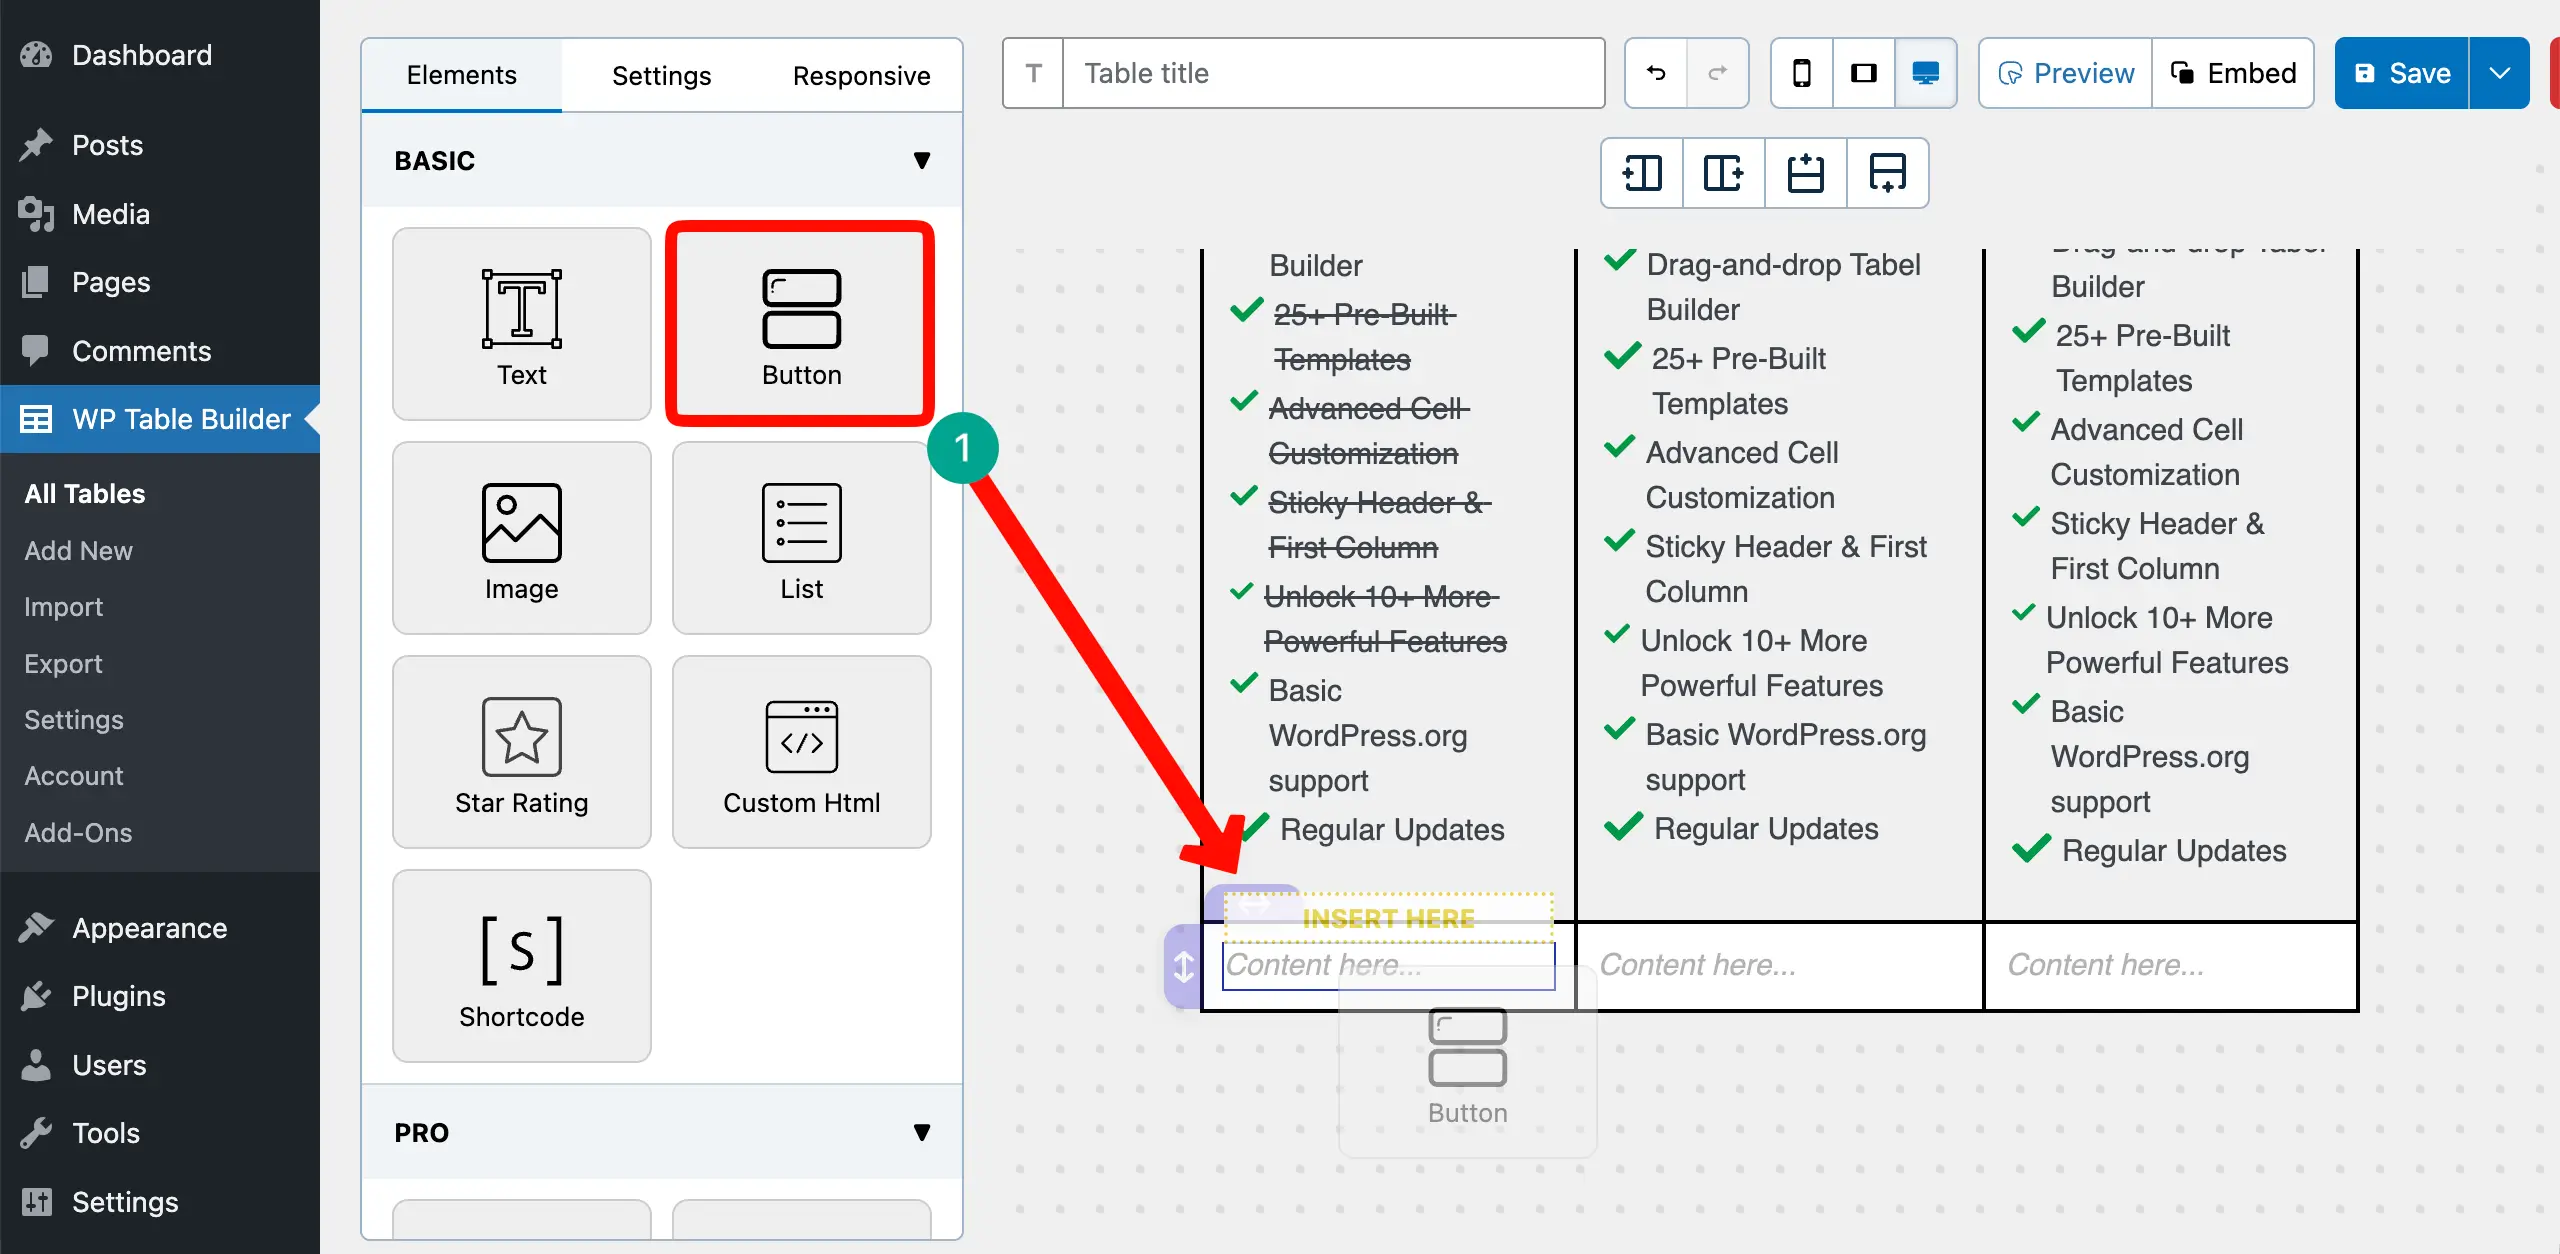The width and height of the screenshot is (2560, 1254).
Task: Switch to mobile phone preview icon
Action: [x=1802, y=73]
